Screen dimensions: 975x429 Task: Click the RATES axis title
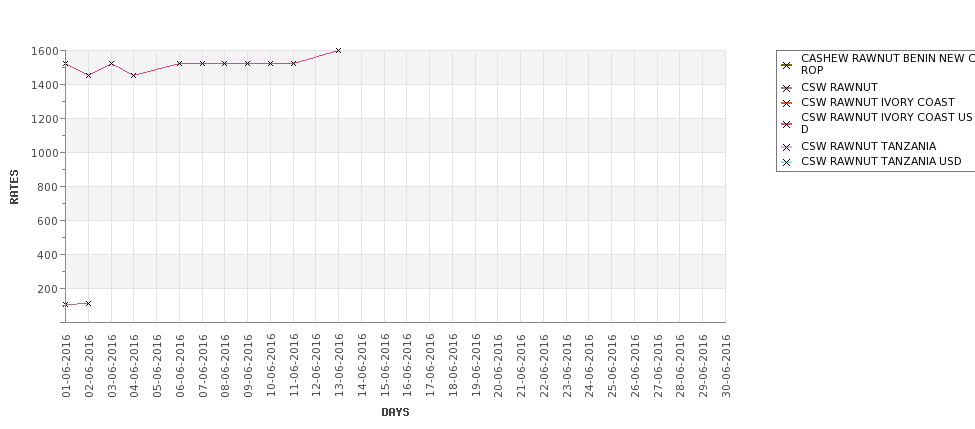tap(14, 187)
